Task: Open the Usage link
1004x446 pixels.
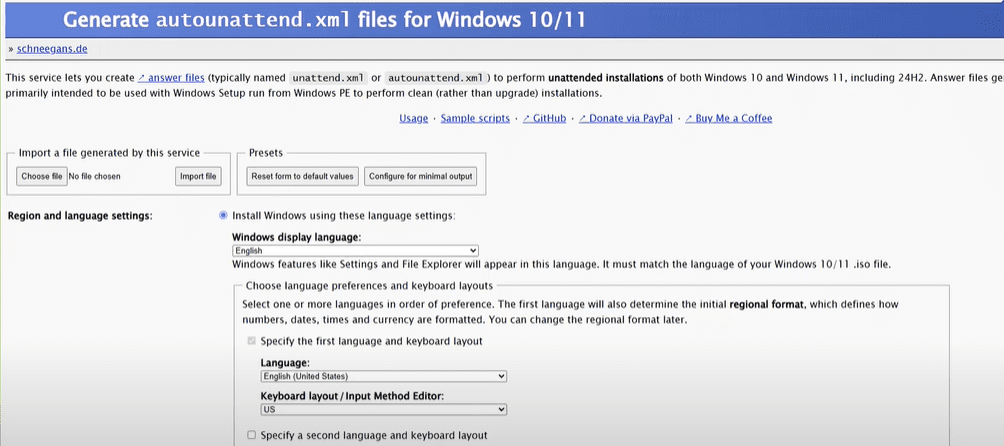Action: pos(413,119)
